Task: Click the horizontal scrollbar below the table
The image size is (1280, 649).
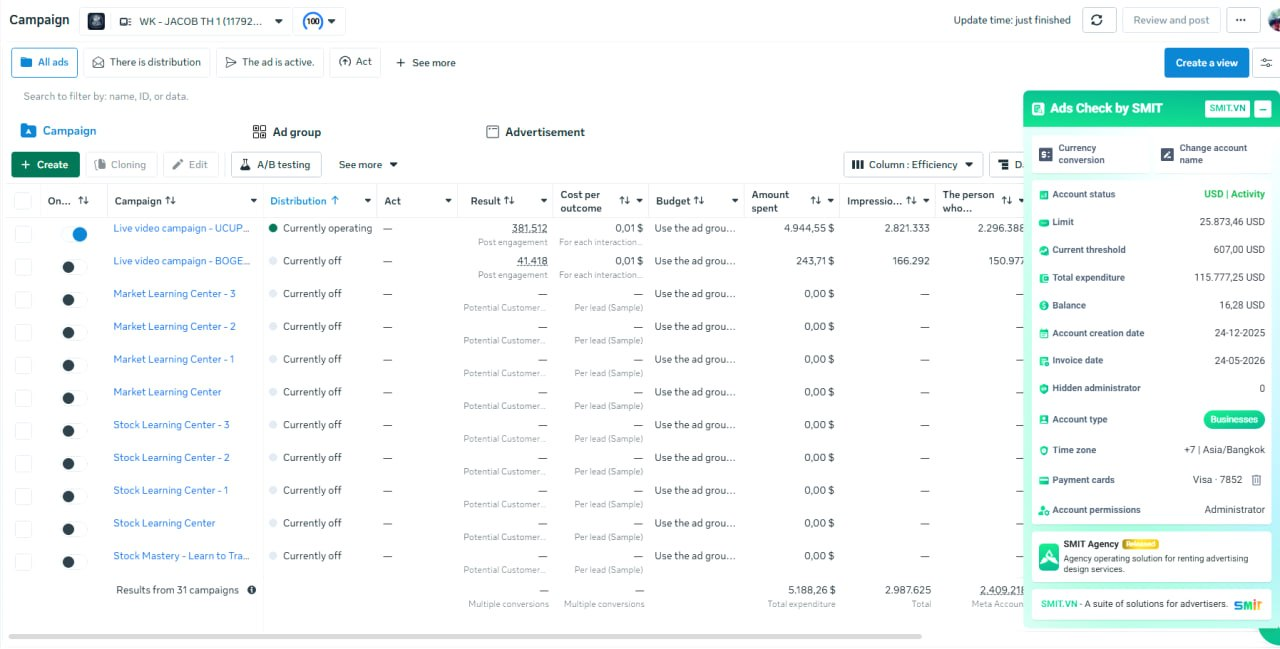Action: point(465,636)
